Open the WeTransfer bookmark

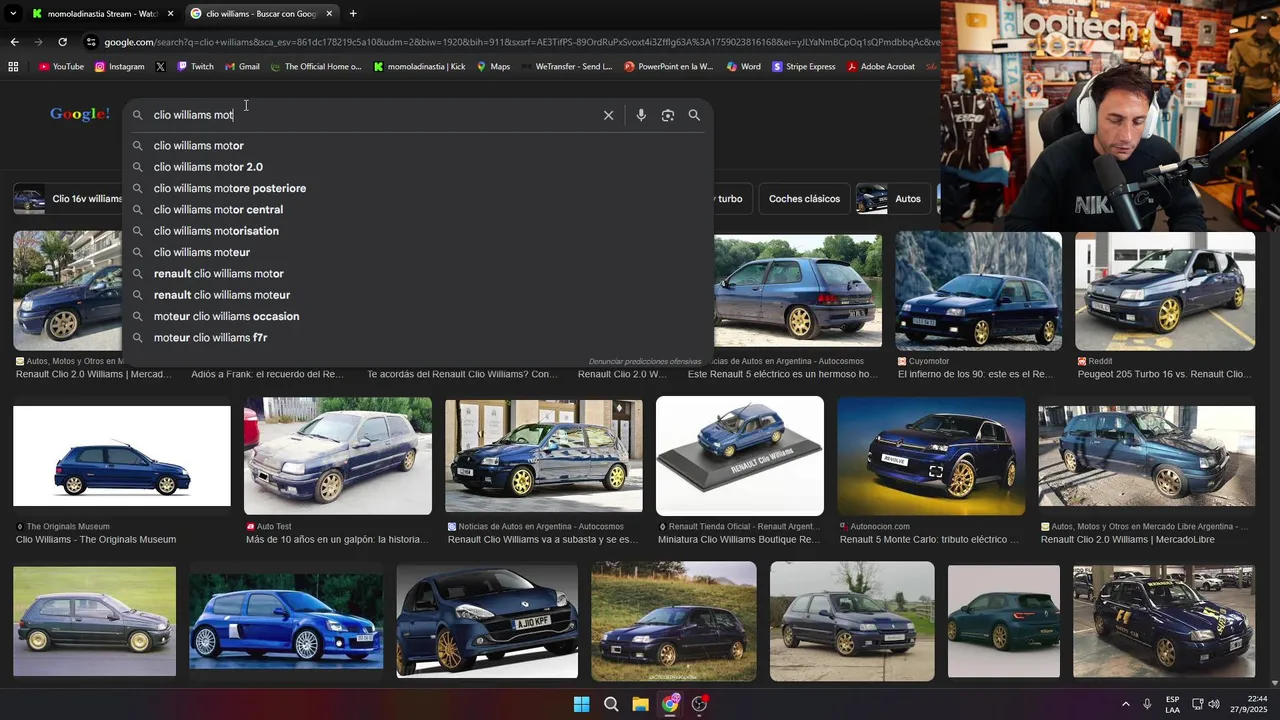click(x=567, y=67)
